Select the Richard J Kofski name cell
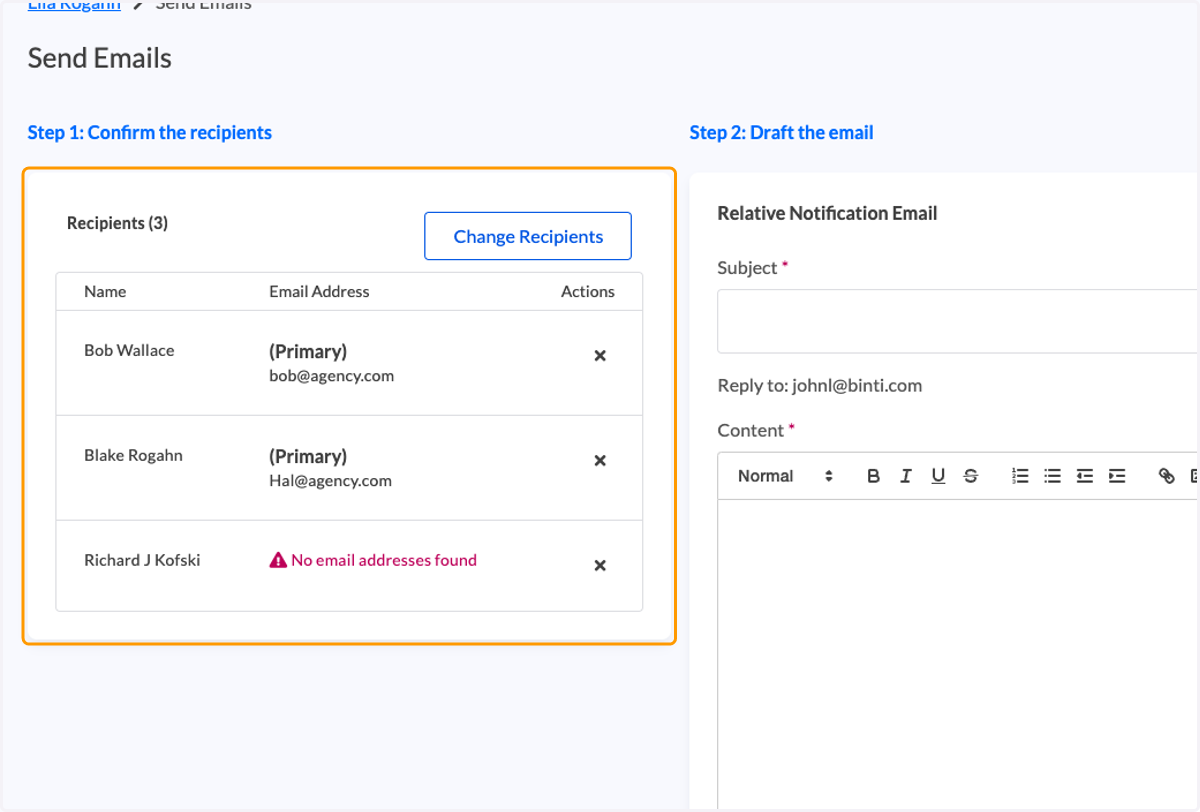The width and height of the screenshot is (1200, 812). click(x=142, y=561)
